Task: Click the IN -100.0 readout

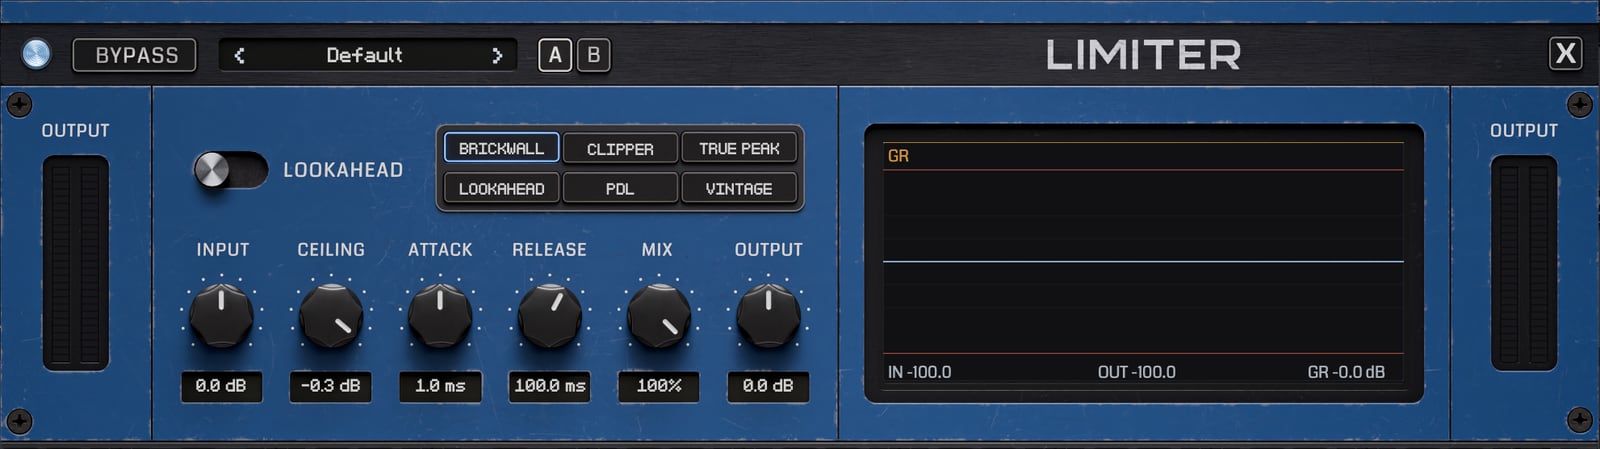Action: pyautogui.click(x=919, y=372)
